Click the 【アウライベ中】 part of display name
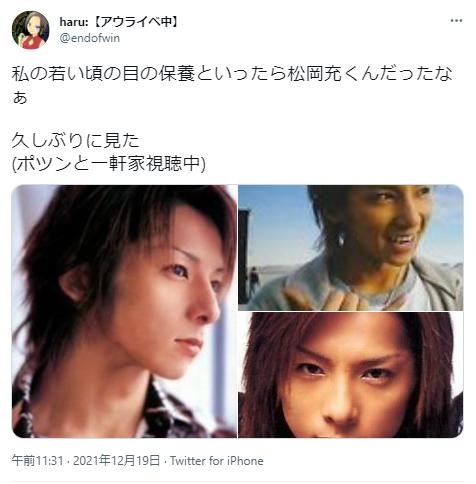The width and height of the screenshot is (476, 484). [x=136, y=22]
